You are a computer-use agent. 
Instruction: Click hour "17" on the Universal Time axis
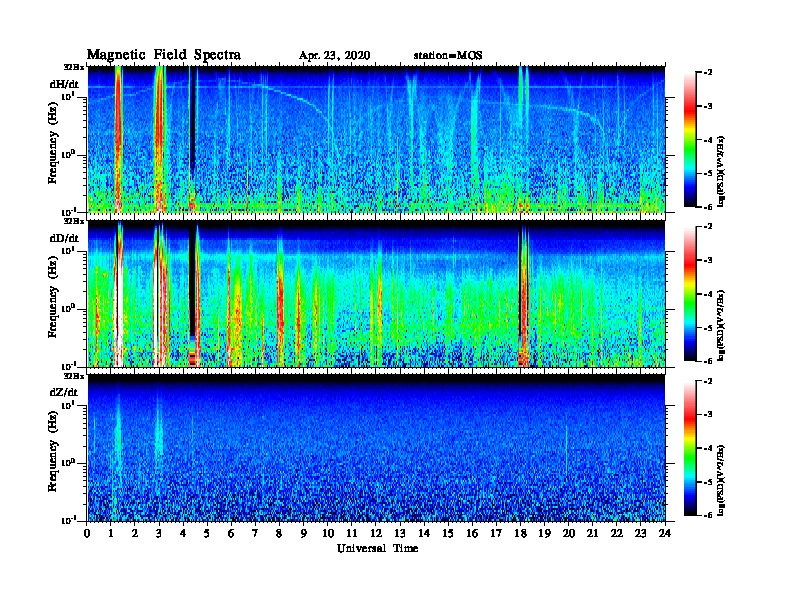[x=497, y=534]
